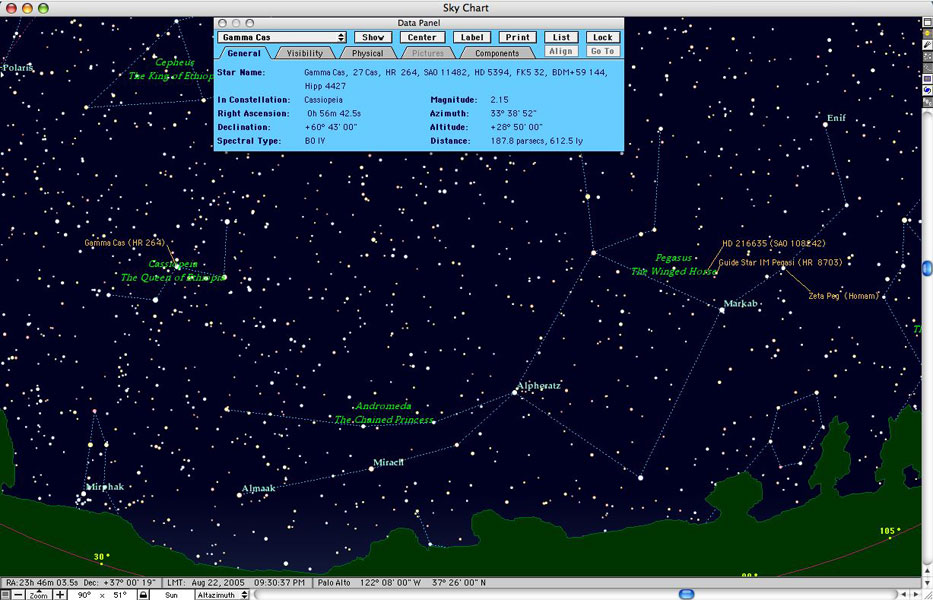Toggle the comet icon in side toolbar
The image size is (933, 600).
pyautogui.click(x=928, y=45)
